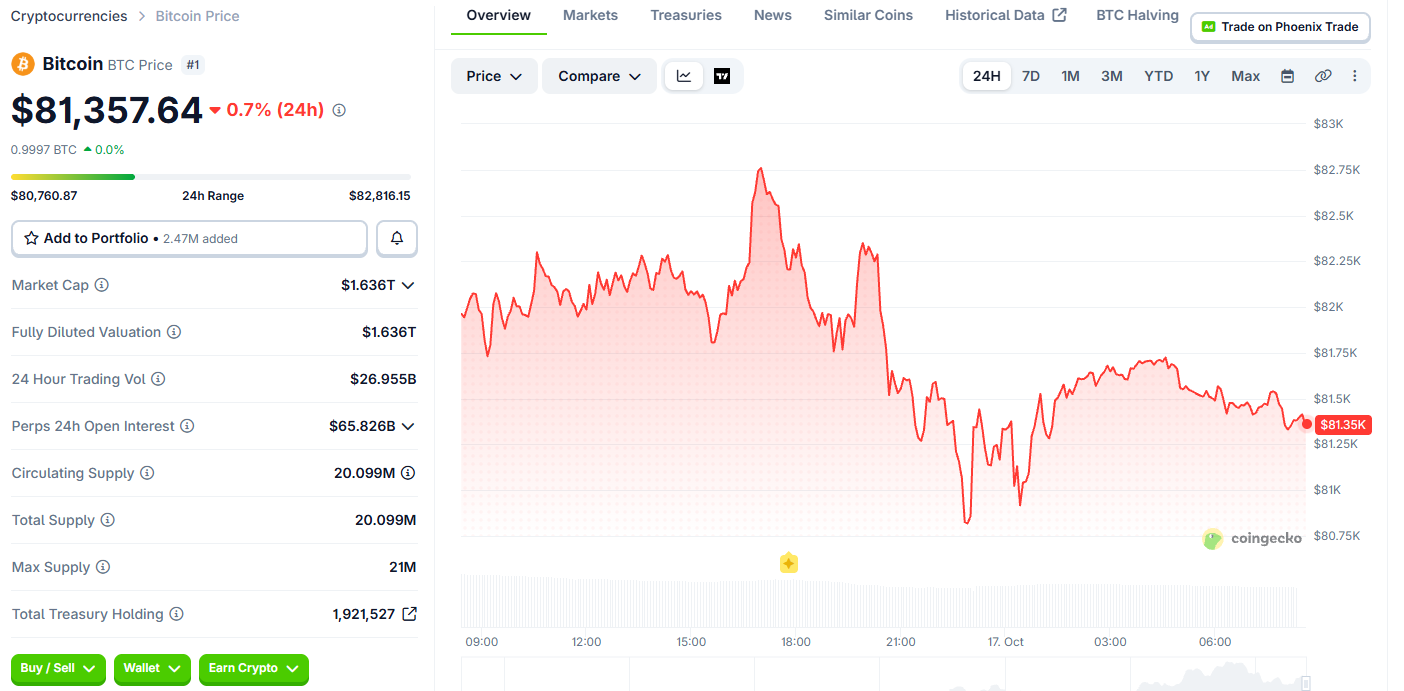
Task: Click the copy chart link icon
Action: click(1323, 76)
